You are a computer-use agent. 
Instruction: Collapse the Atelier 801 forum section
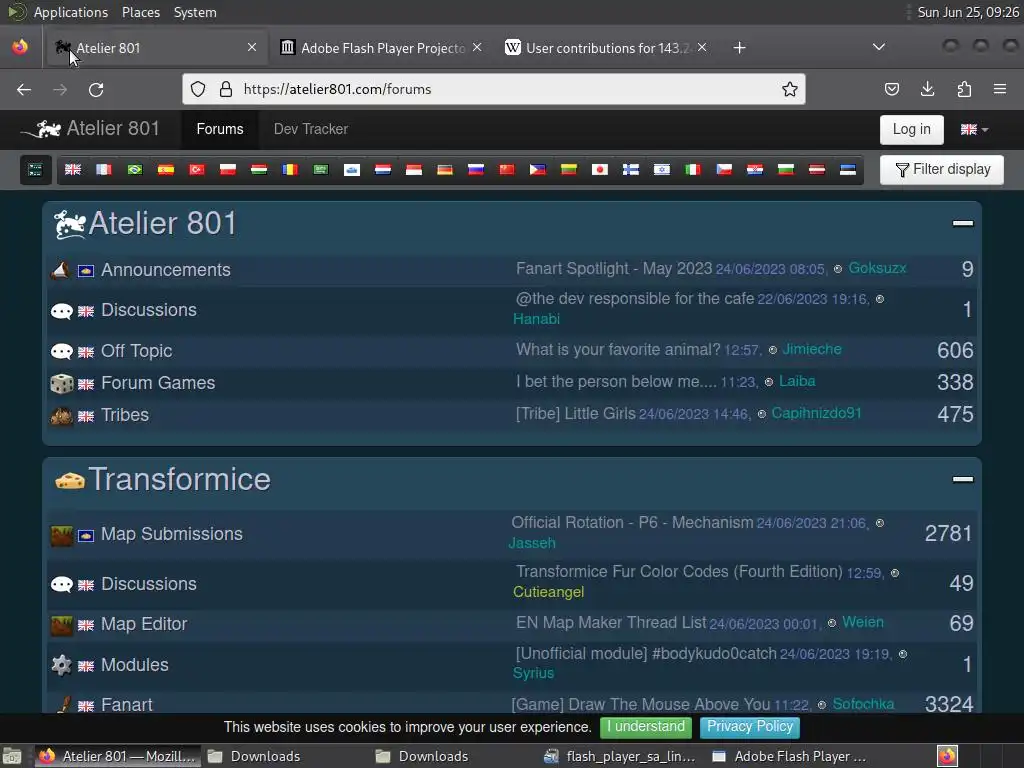(963, 223)
